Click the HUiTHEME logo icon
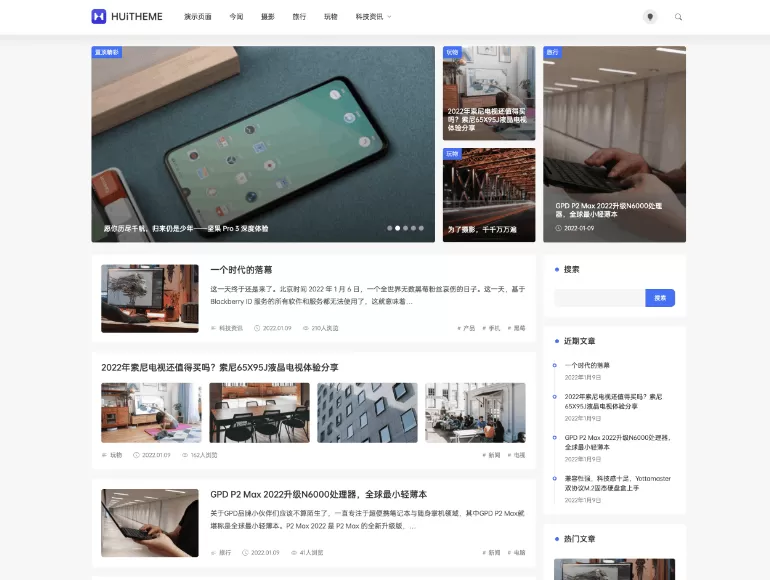The width and height of the screenshot is (770, 580). click(x=99, y=17)
